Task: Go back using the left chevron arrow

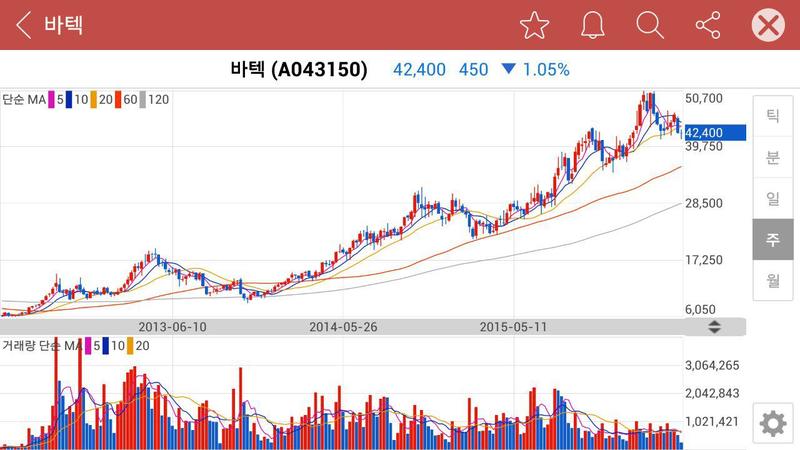Action: point(23,25)
